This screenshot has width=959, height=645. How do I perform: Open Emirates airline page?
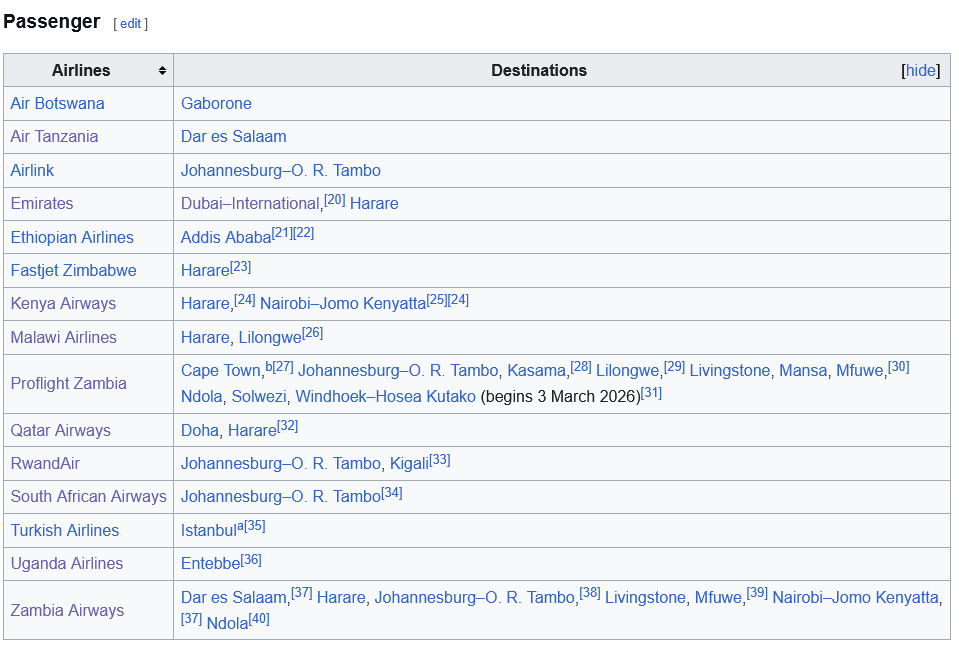42,204
